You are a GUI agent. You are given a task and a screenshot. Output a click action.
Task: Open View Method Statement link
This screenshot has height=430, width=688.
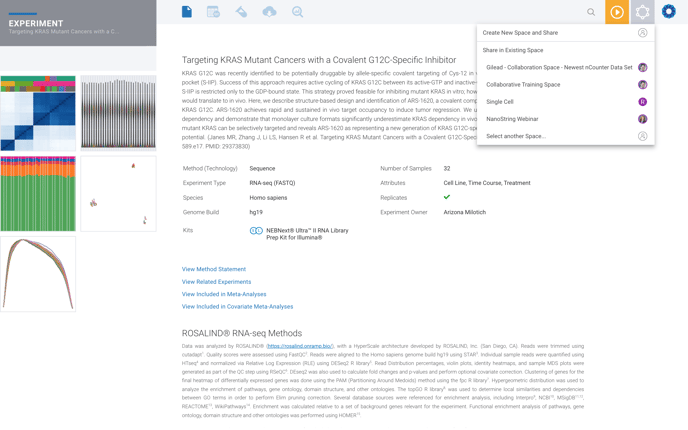pos(214,269)
